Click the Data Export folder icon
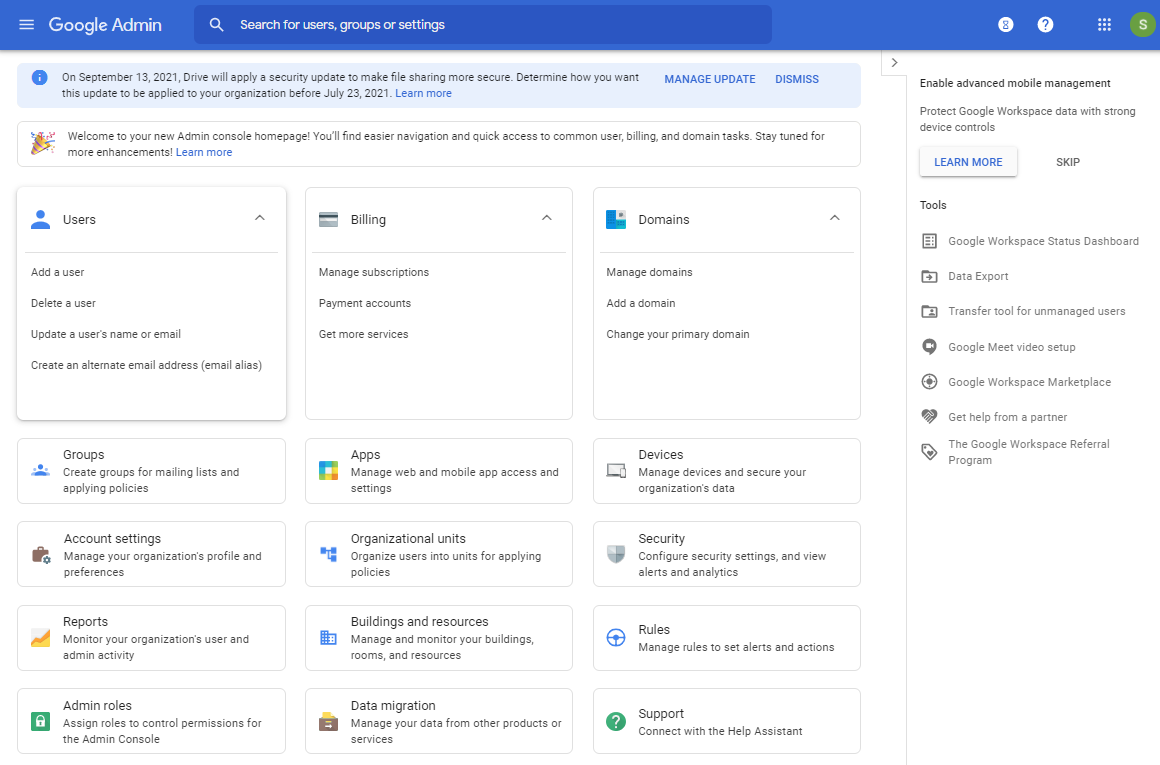 [x=929, y=276]
